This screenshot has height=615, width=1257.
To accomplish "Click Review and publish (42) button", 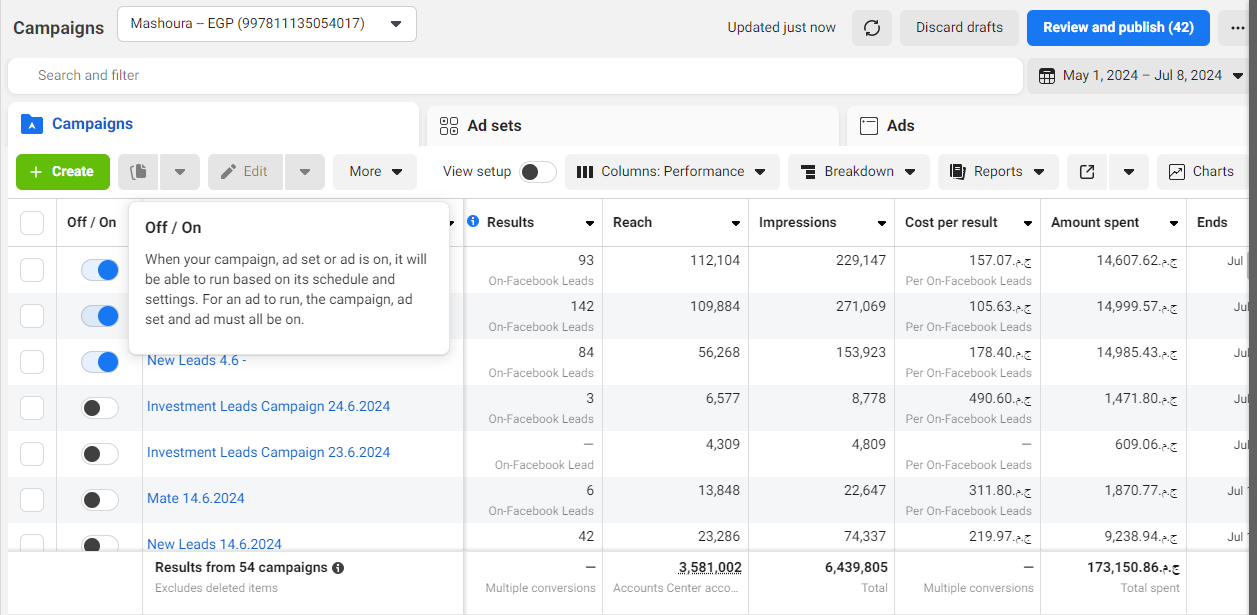I will 1117,28.
